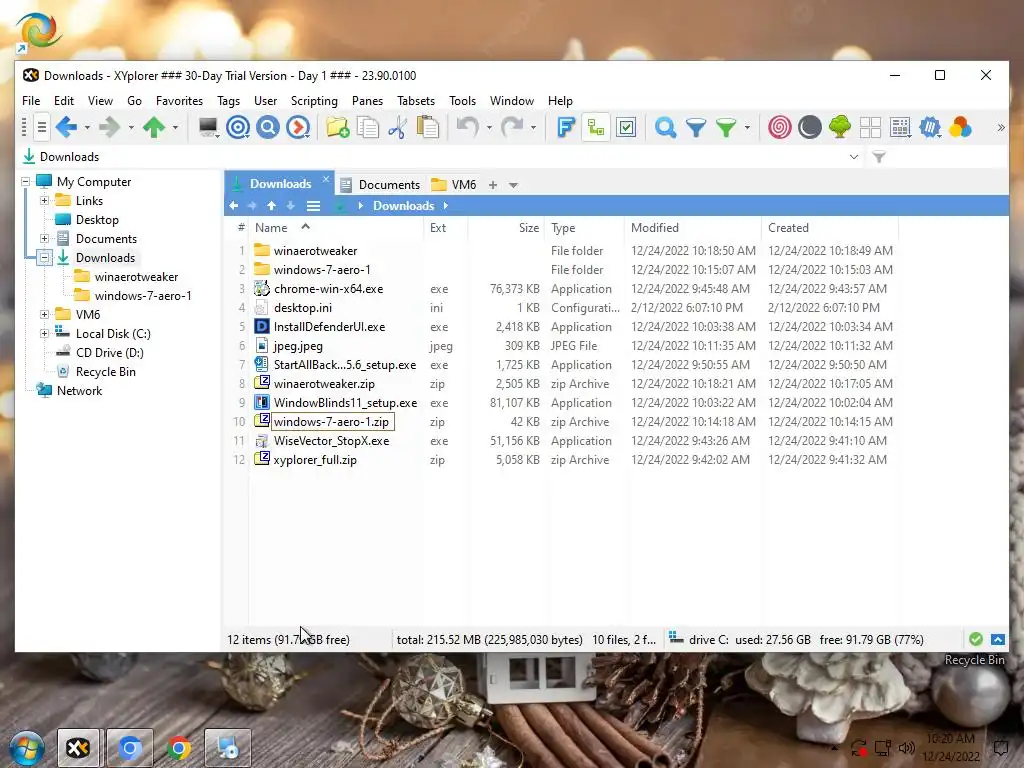This screenshot has height=768, width=1024.
Task: Click breadcrumb bar hamburger menu
Action: point(313,206)
